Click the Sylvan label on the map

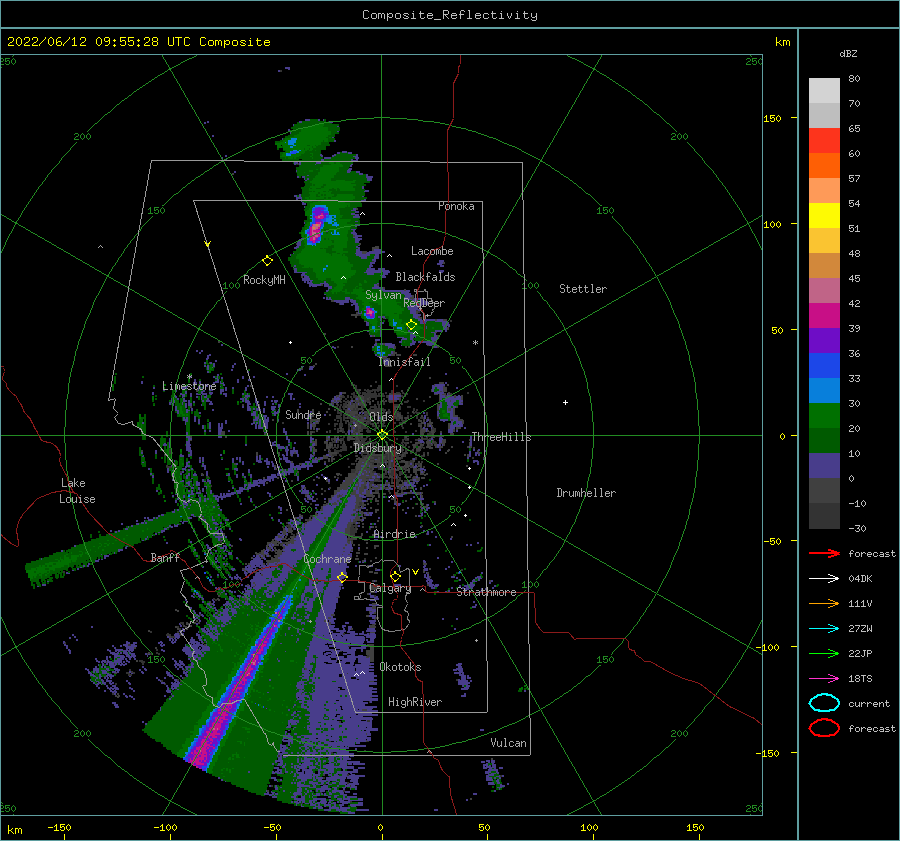tap(383, 295)
